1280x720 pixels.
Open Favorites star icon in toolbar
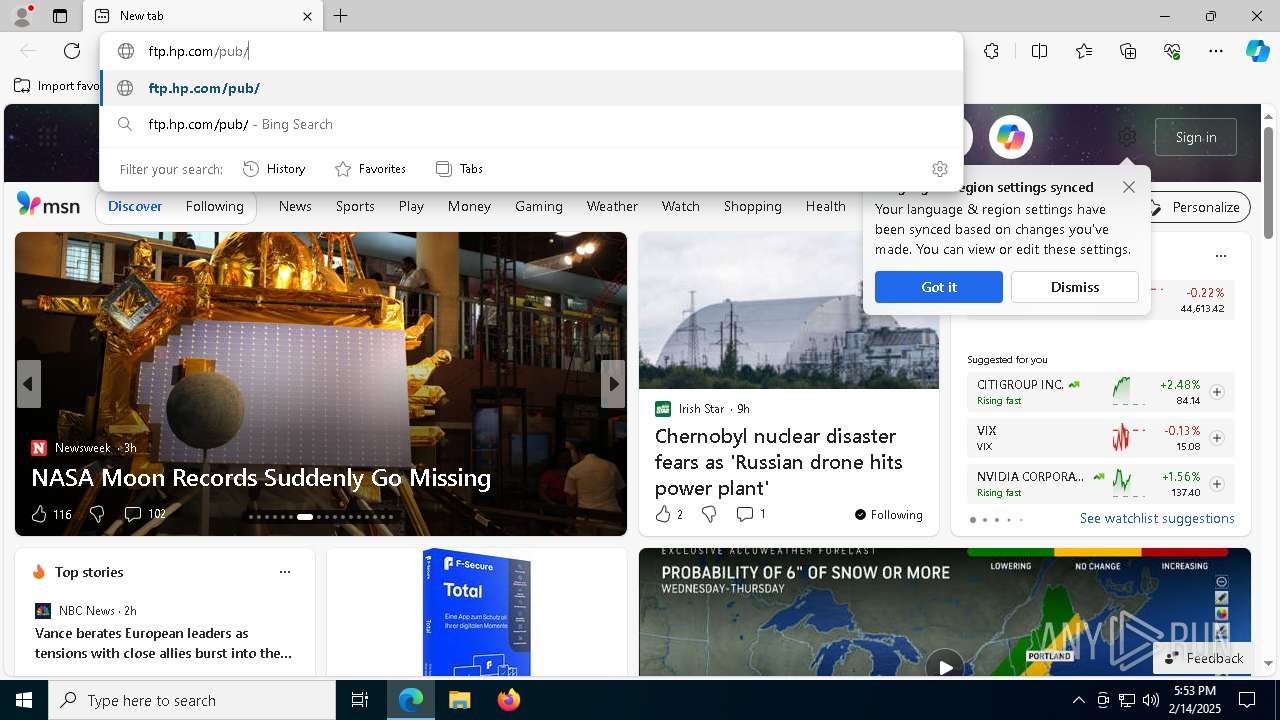1084,51
